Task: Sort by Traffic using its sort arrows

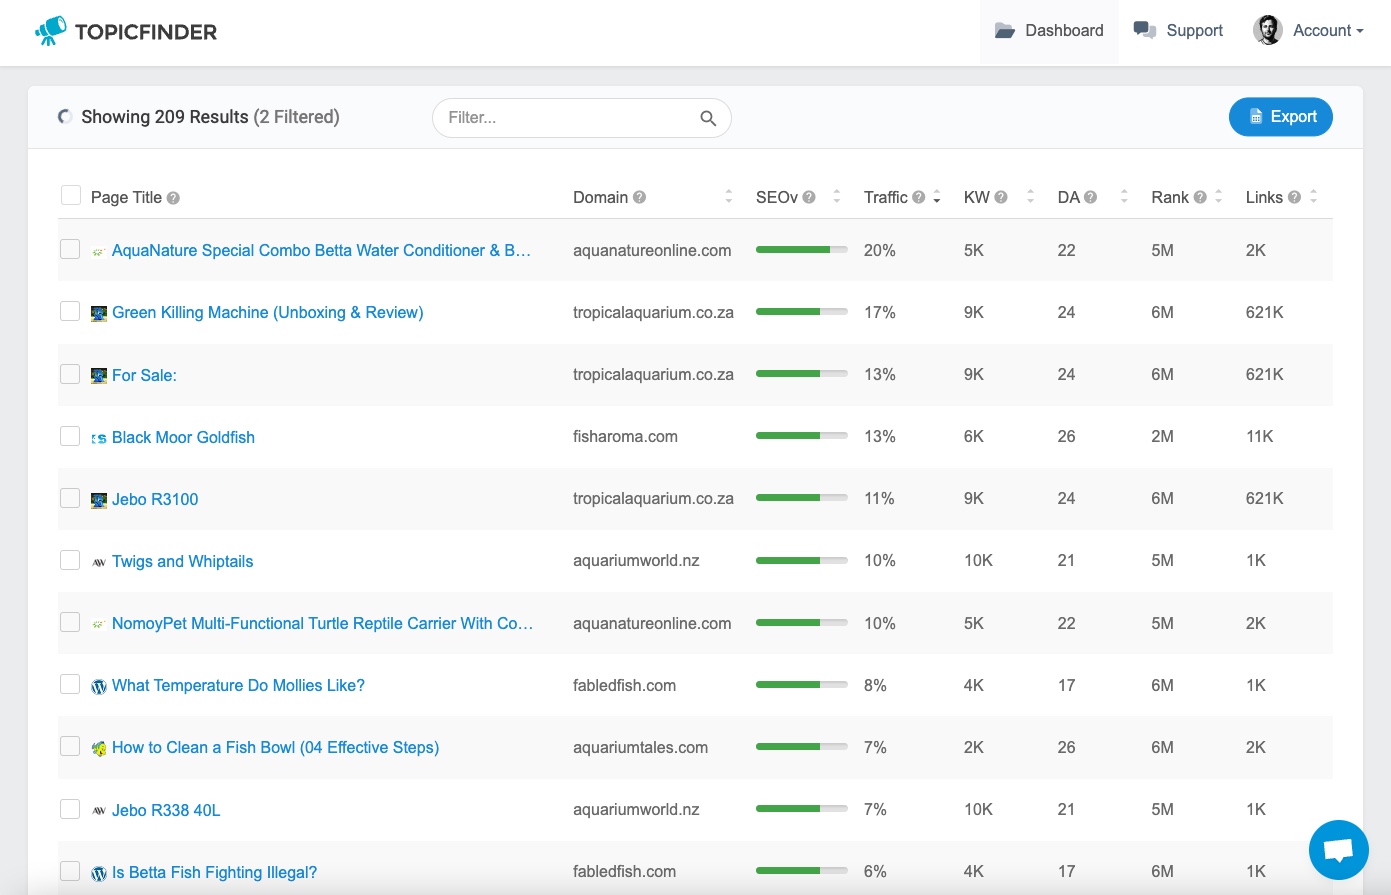Action: pos(937,197)
